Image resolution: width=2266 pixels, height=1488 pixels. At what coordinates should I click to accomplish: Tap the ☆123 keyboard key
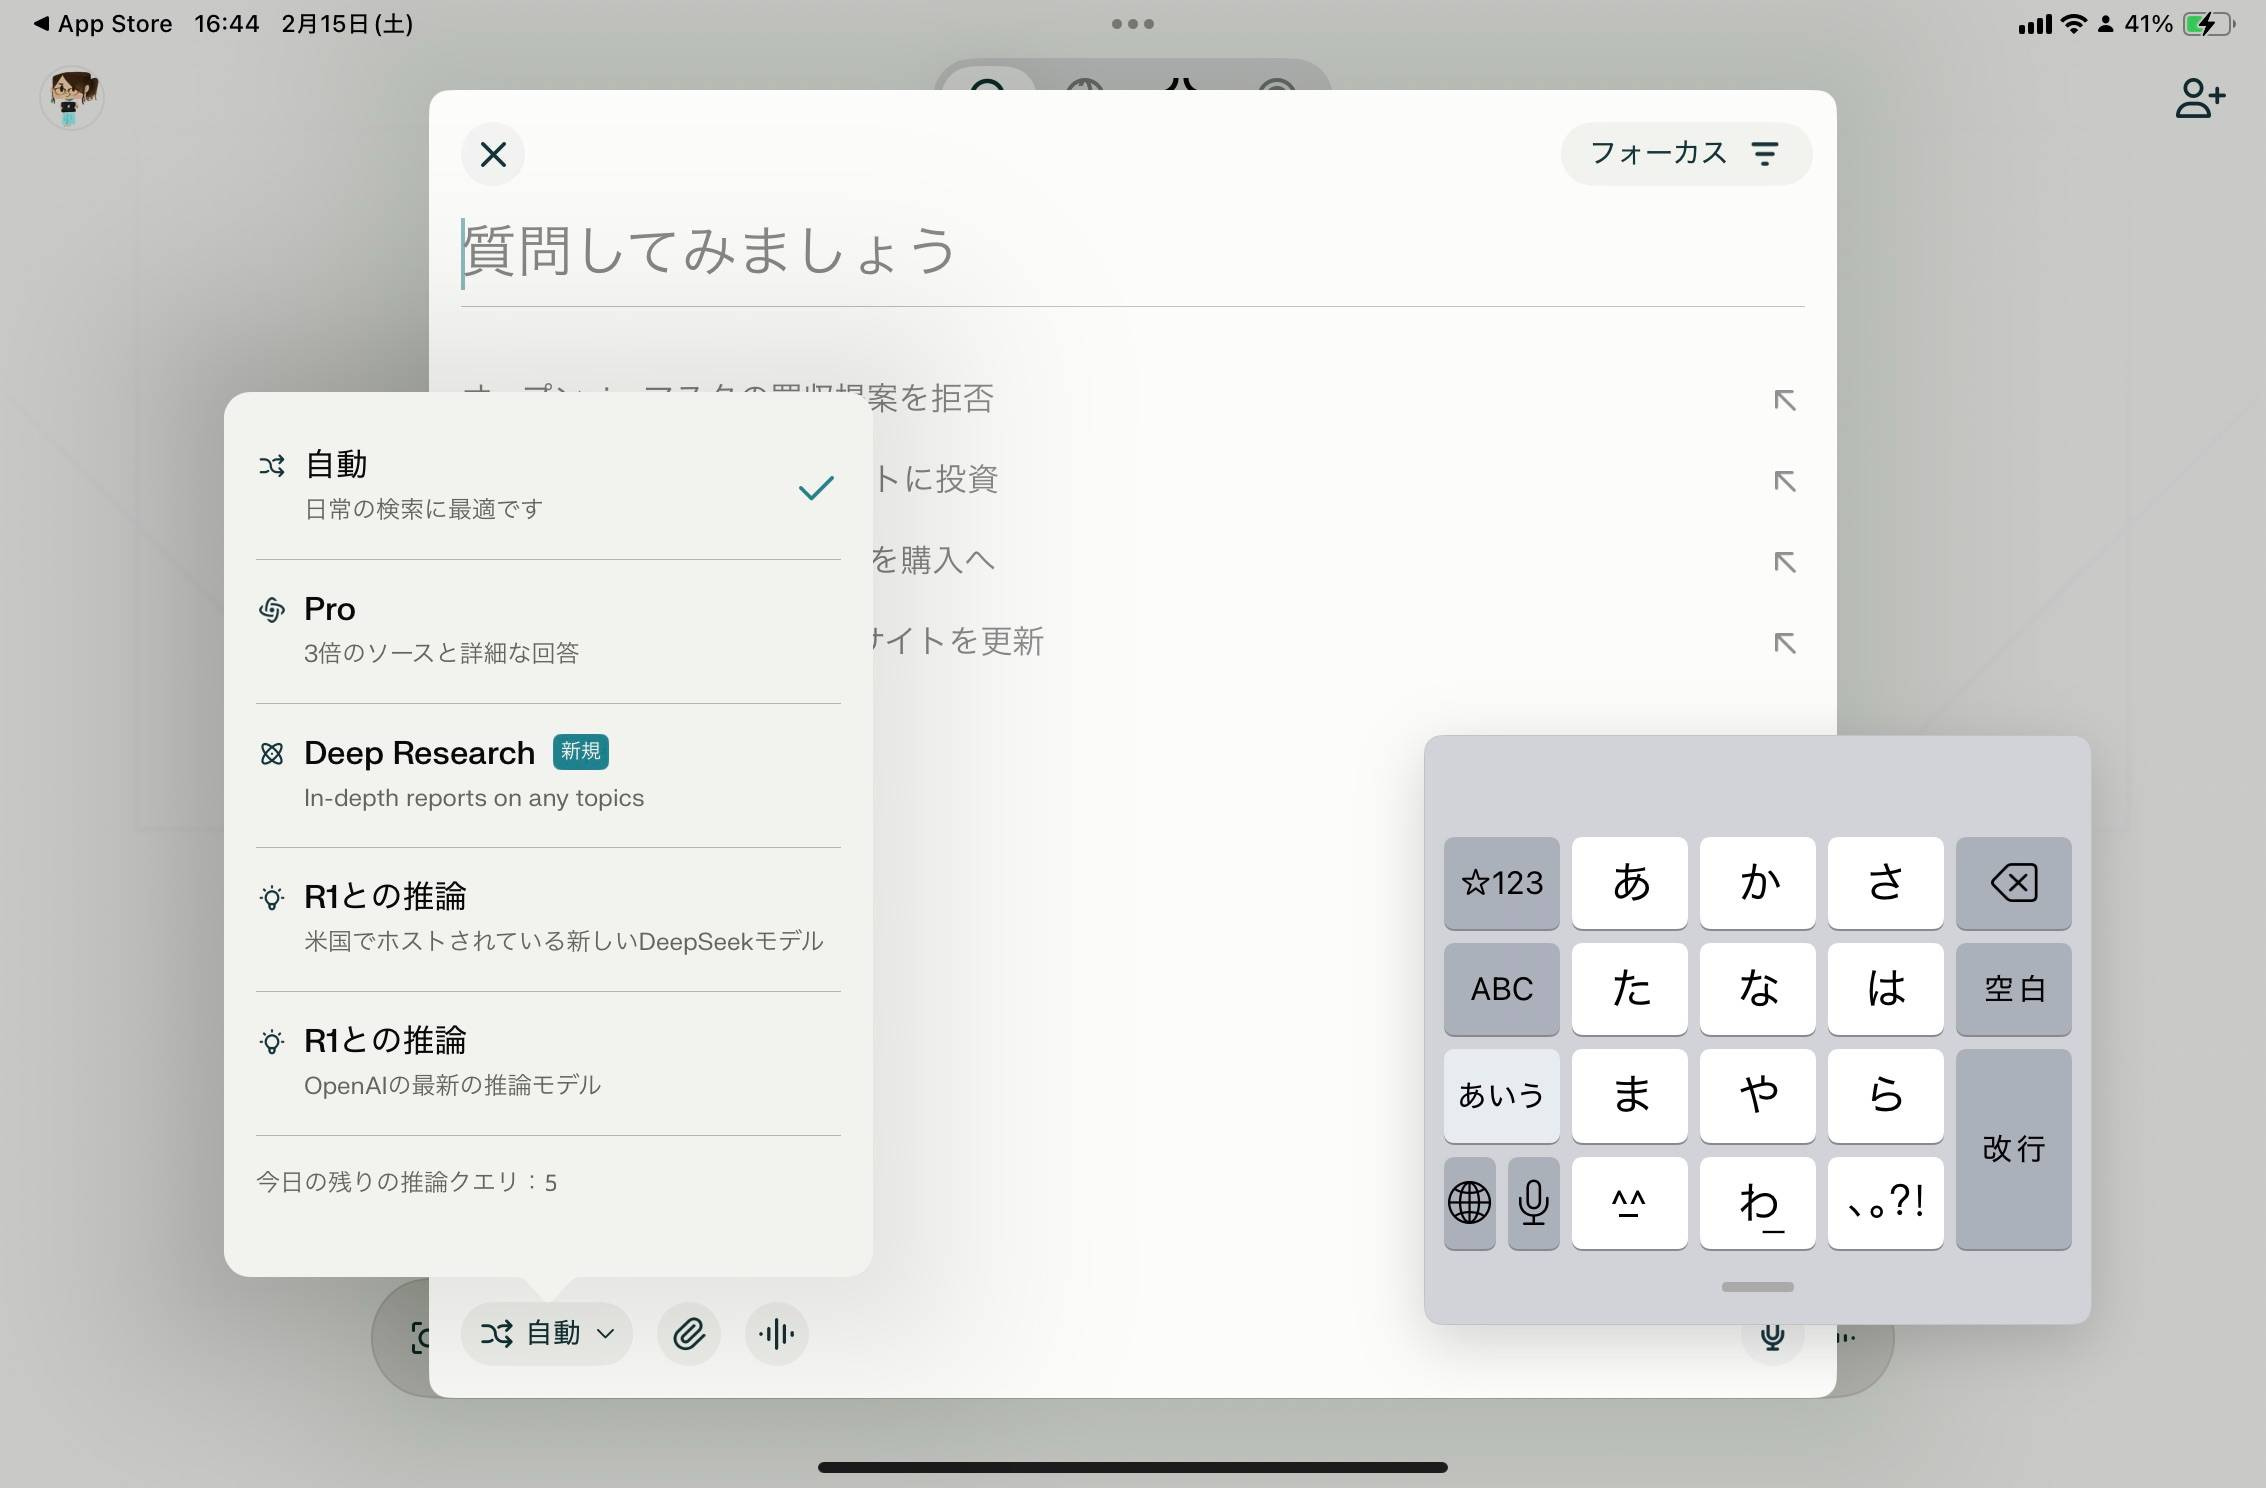coord(1502,883)
